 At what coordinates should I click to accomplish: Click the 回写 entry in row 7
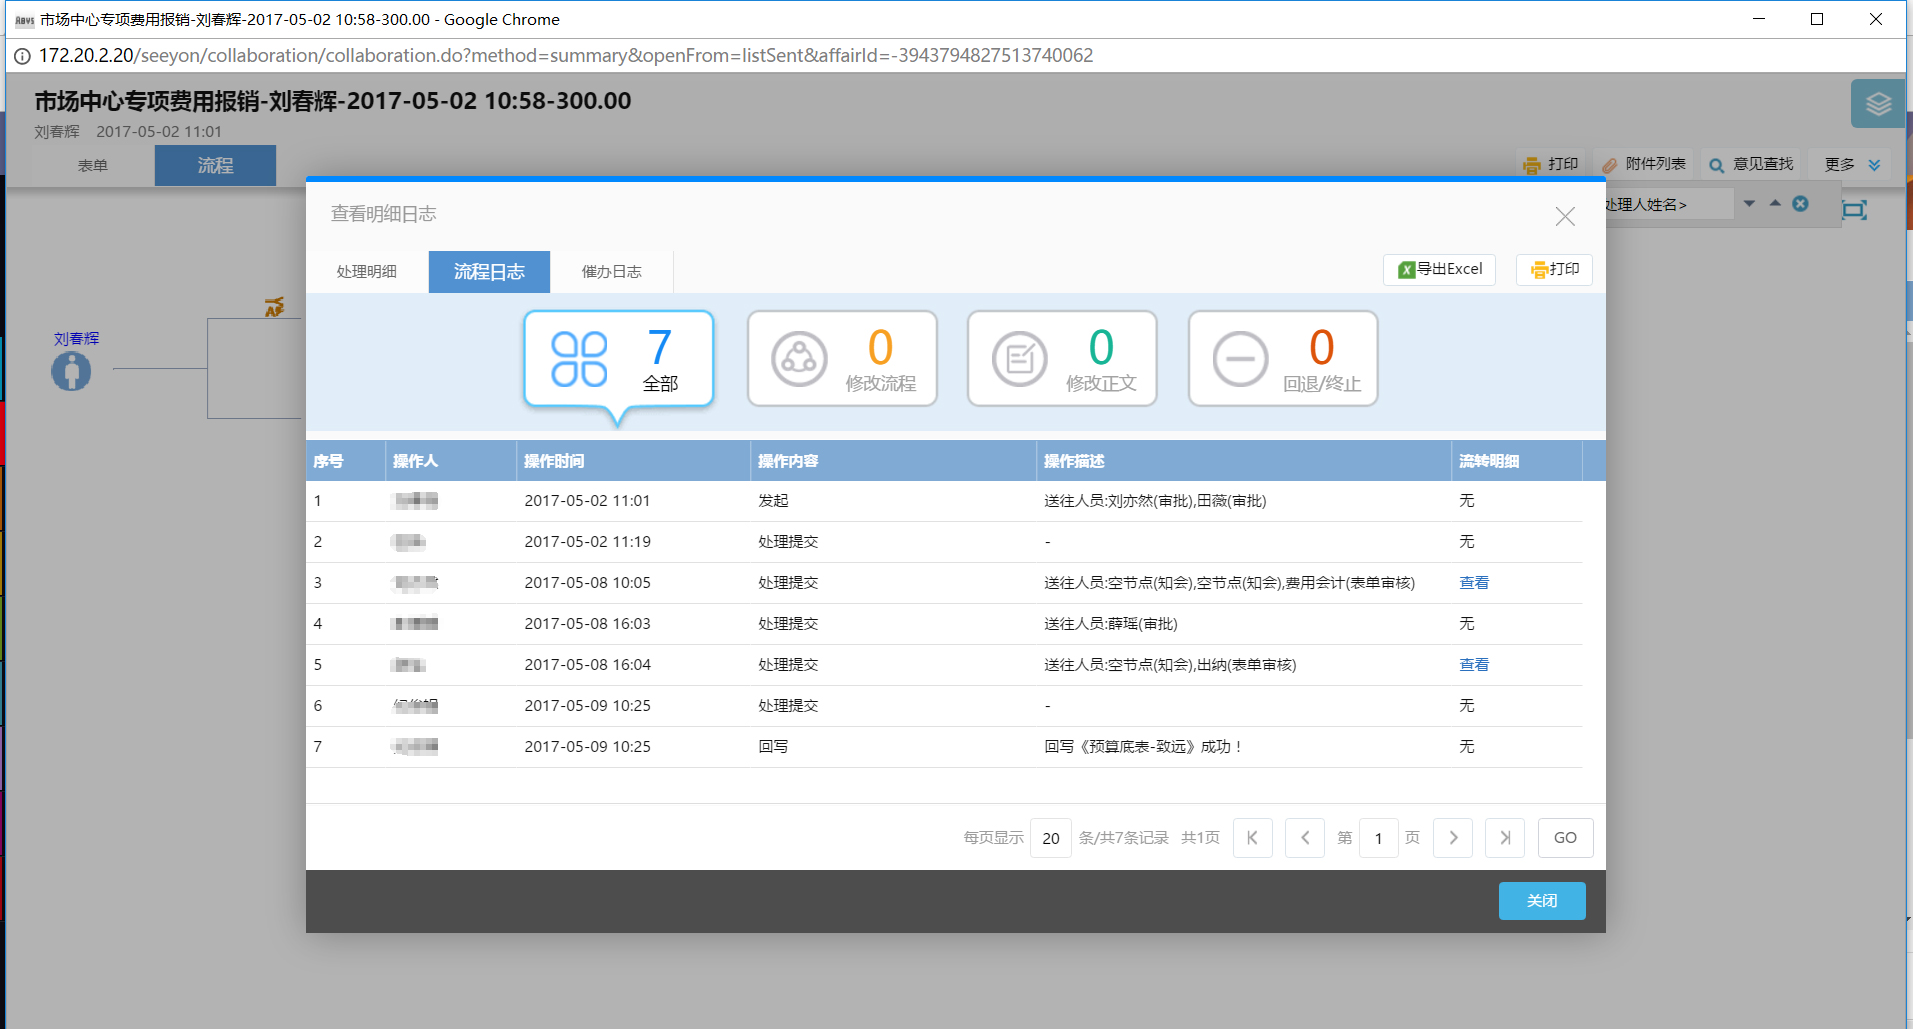[x=773, y=747]
